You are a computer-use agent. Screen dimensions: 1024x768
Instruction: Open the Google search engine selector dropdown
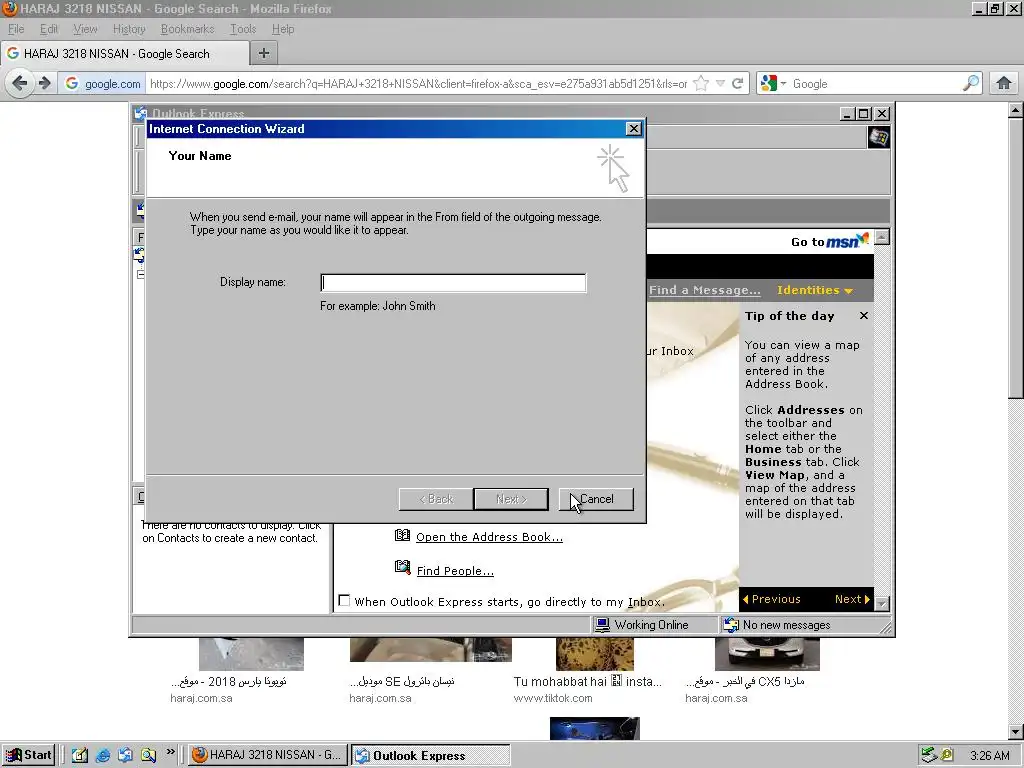click(774, 84)
